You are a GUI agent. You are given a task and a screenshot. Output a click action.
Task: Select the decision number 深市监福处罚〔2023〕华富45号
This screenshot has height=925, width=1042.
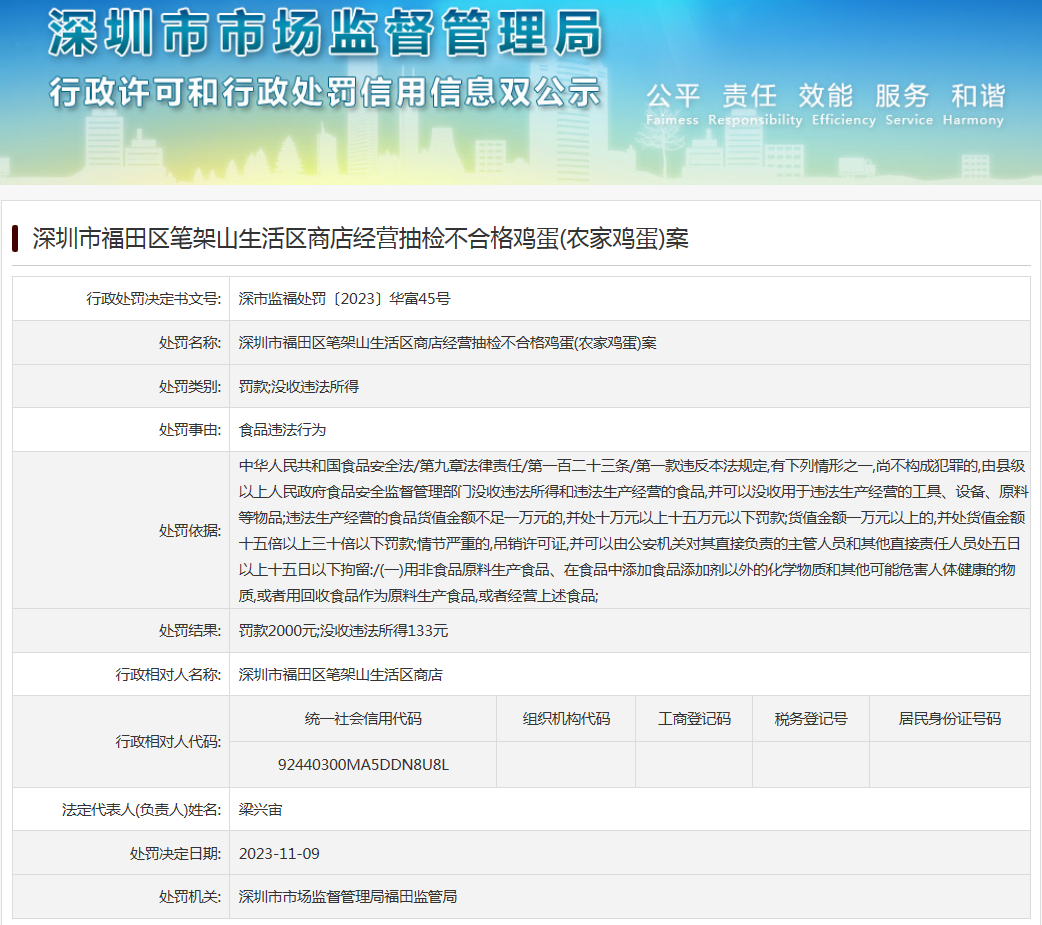click(x=344, y=298)
